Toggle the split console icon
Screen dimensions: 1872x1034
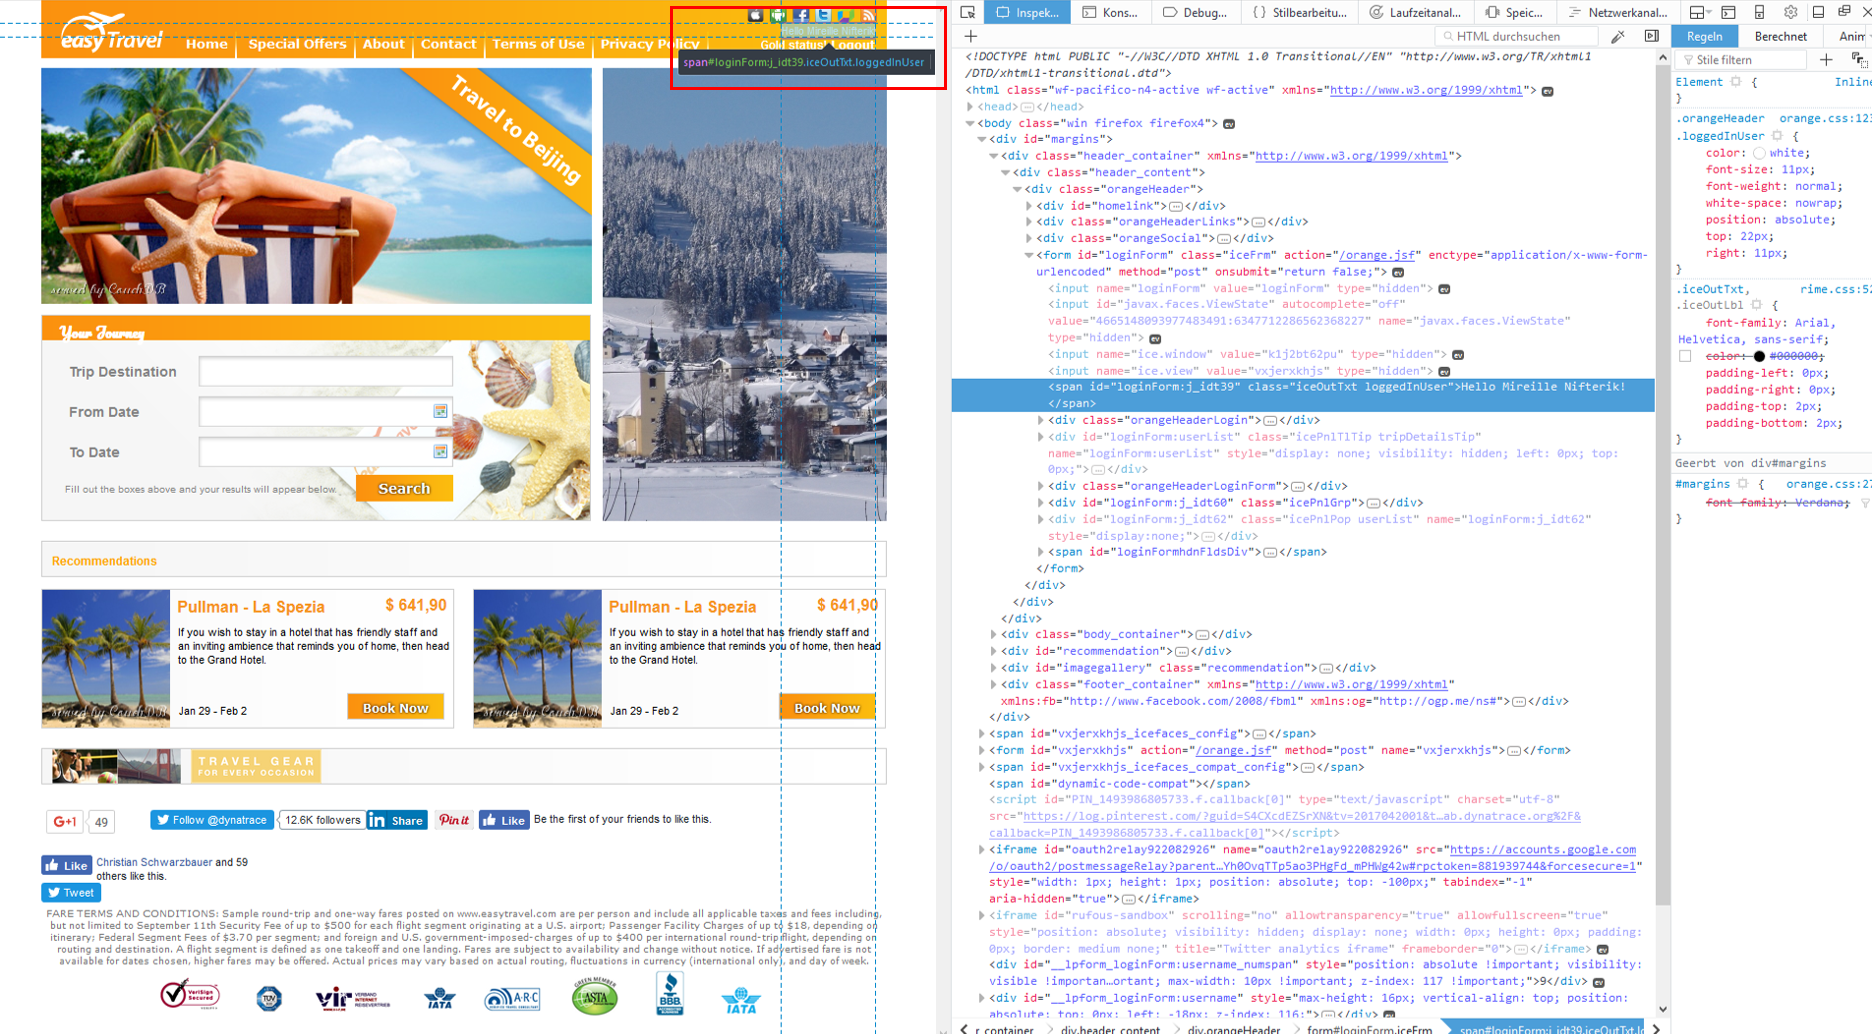1728,12
